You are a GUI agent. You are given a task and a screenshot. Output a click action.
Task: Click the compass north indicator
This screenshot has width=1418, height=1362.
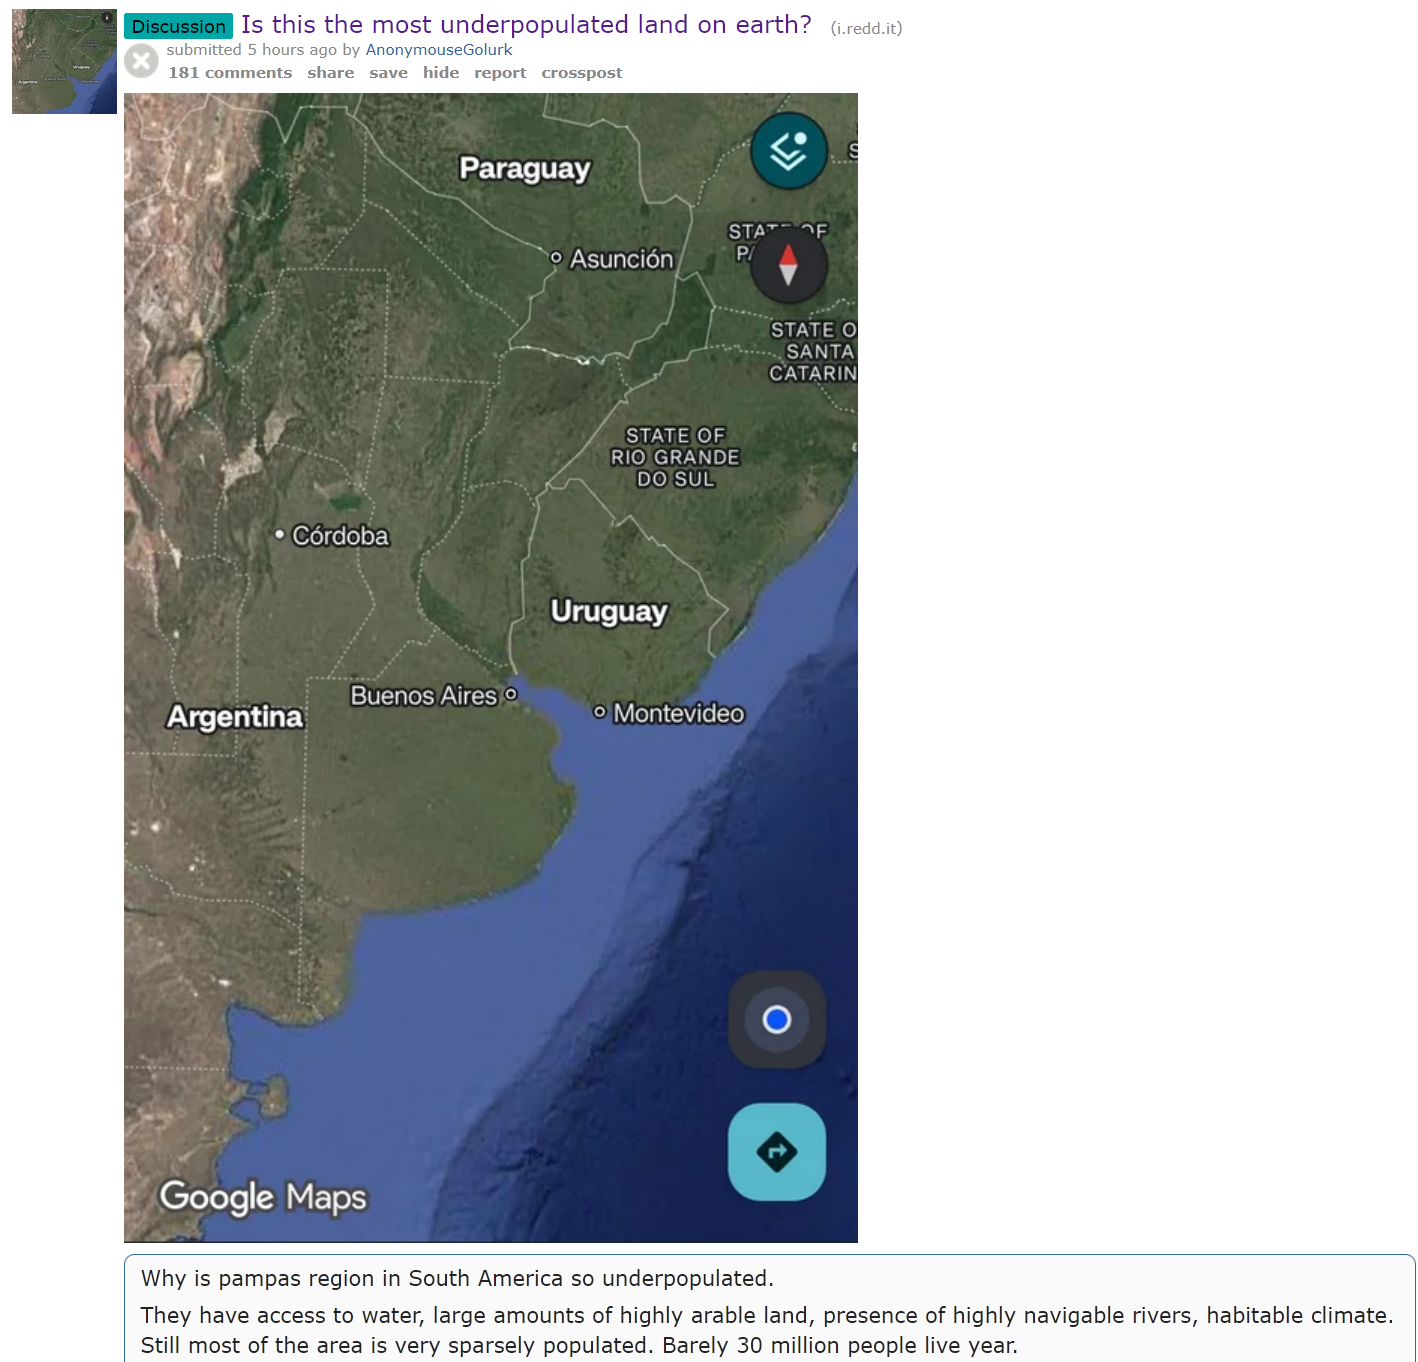[789, 265]
